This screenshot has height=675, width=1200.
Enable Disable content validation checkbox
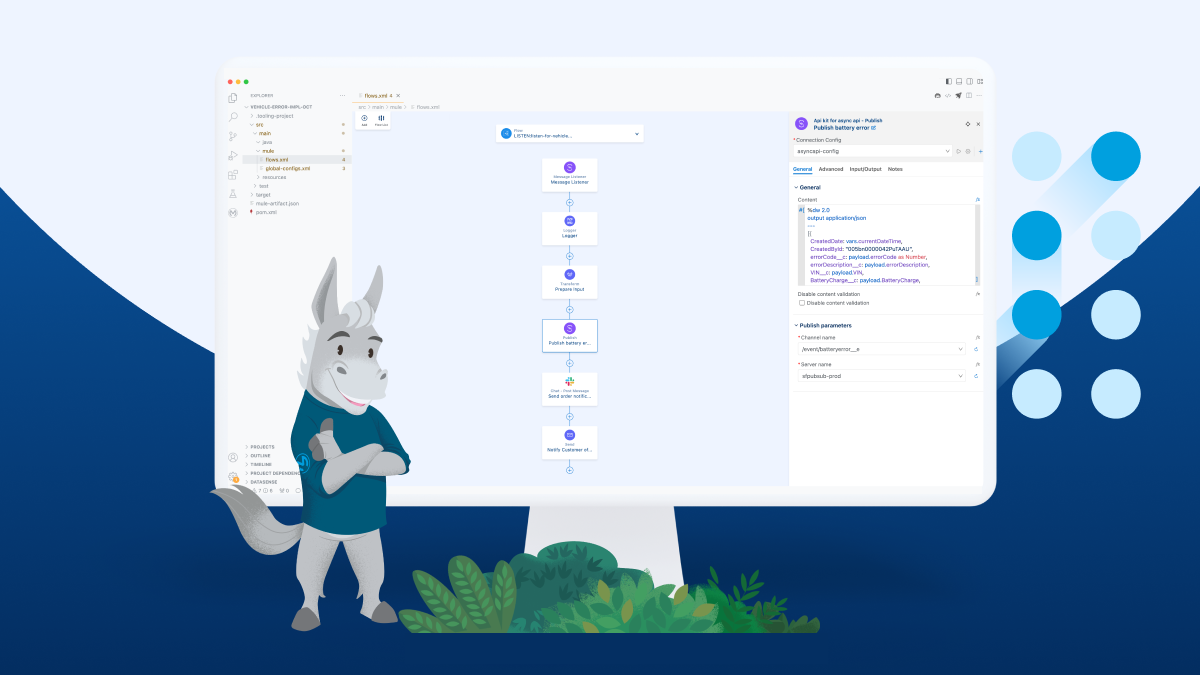801,303
